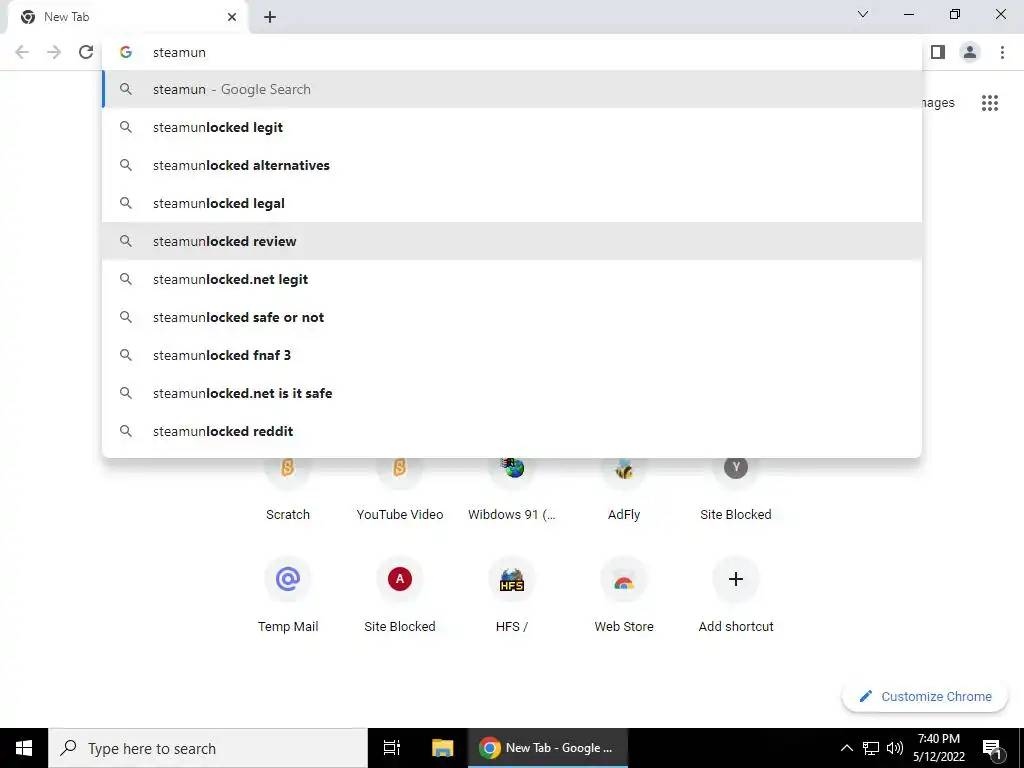Click the Add shortcut plus tile
The image size is (1024, 768).
pyautogui.click(x=736, y=596)
